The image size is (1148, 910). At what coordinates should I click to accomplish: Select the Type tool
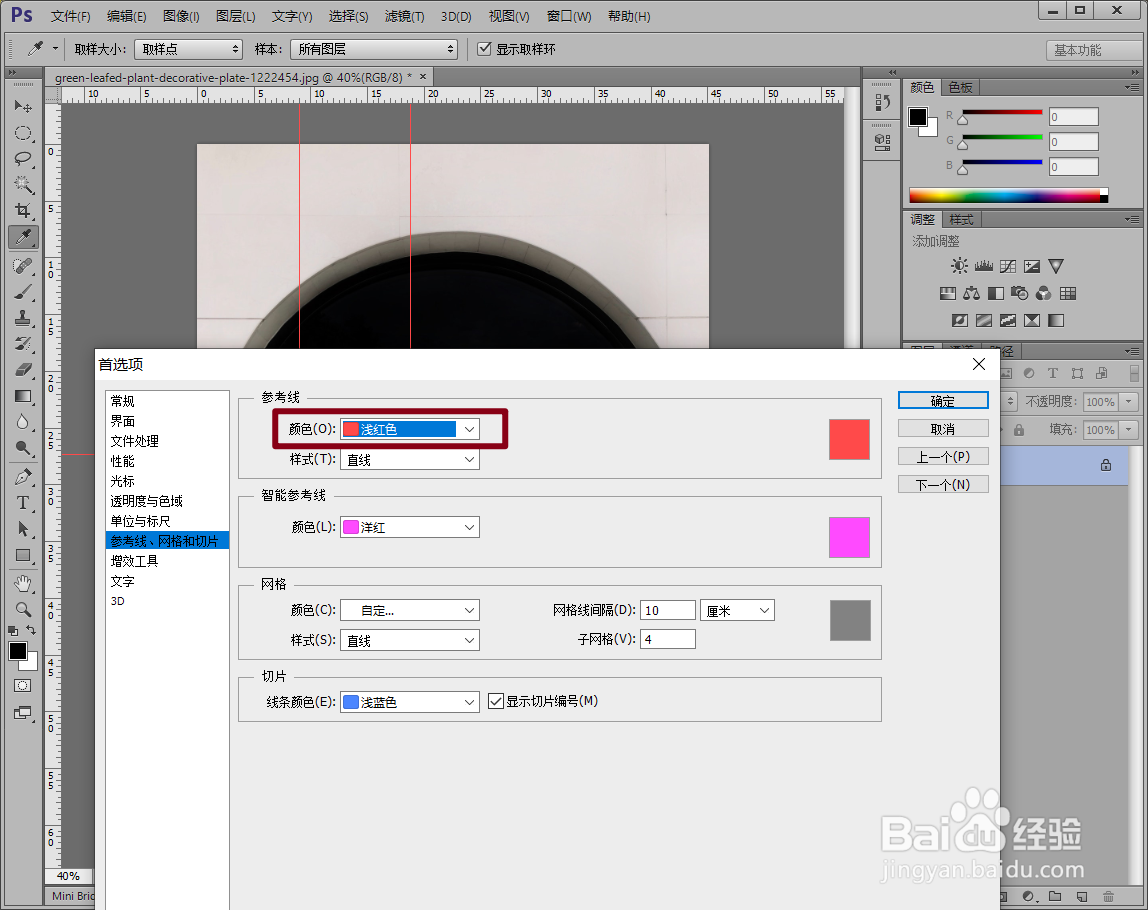(25, 502)
